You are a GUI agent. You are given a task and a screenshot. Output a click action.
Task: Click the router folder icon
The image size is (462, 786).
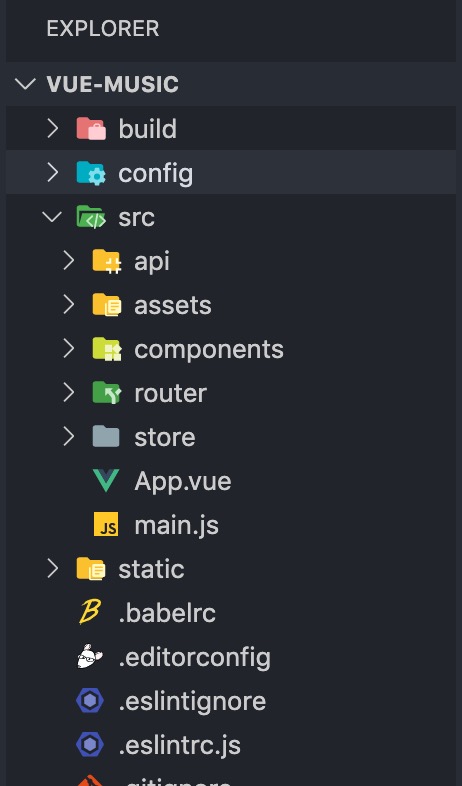coord(107,393)
